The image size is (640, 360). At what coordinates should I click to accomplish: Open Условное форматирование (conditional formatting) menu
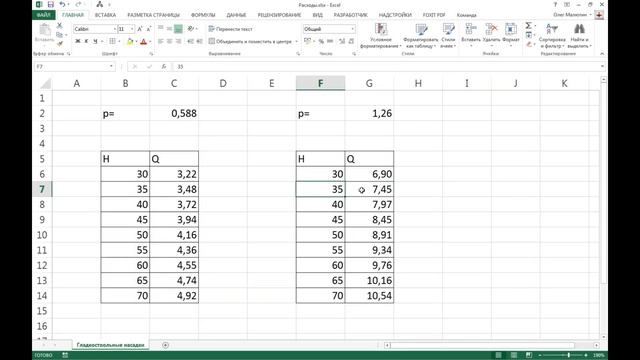[x=380, y=36]
